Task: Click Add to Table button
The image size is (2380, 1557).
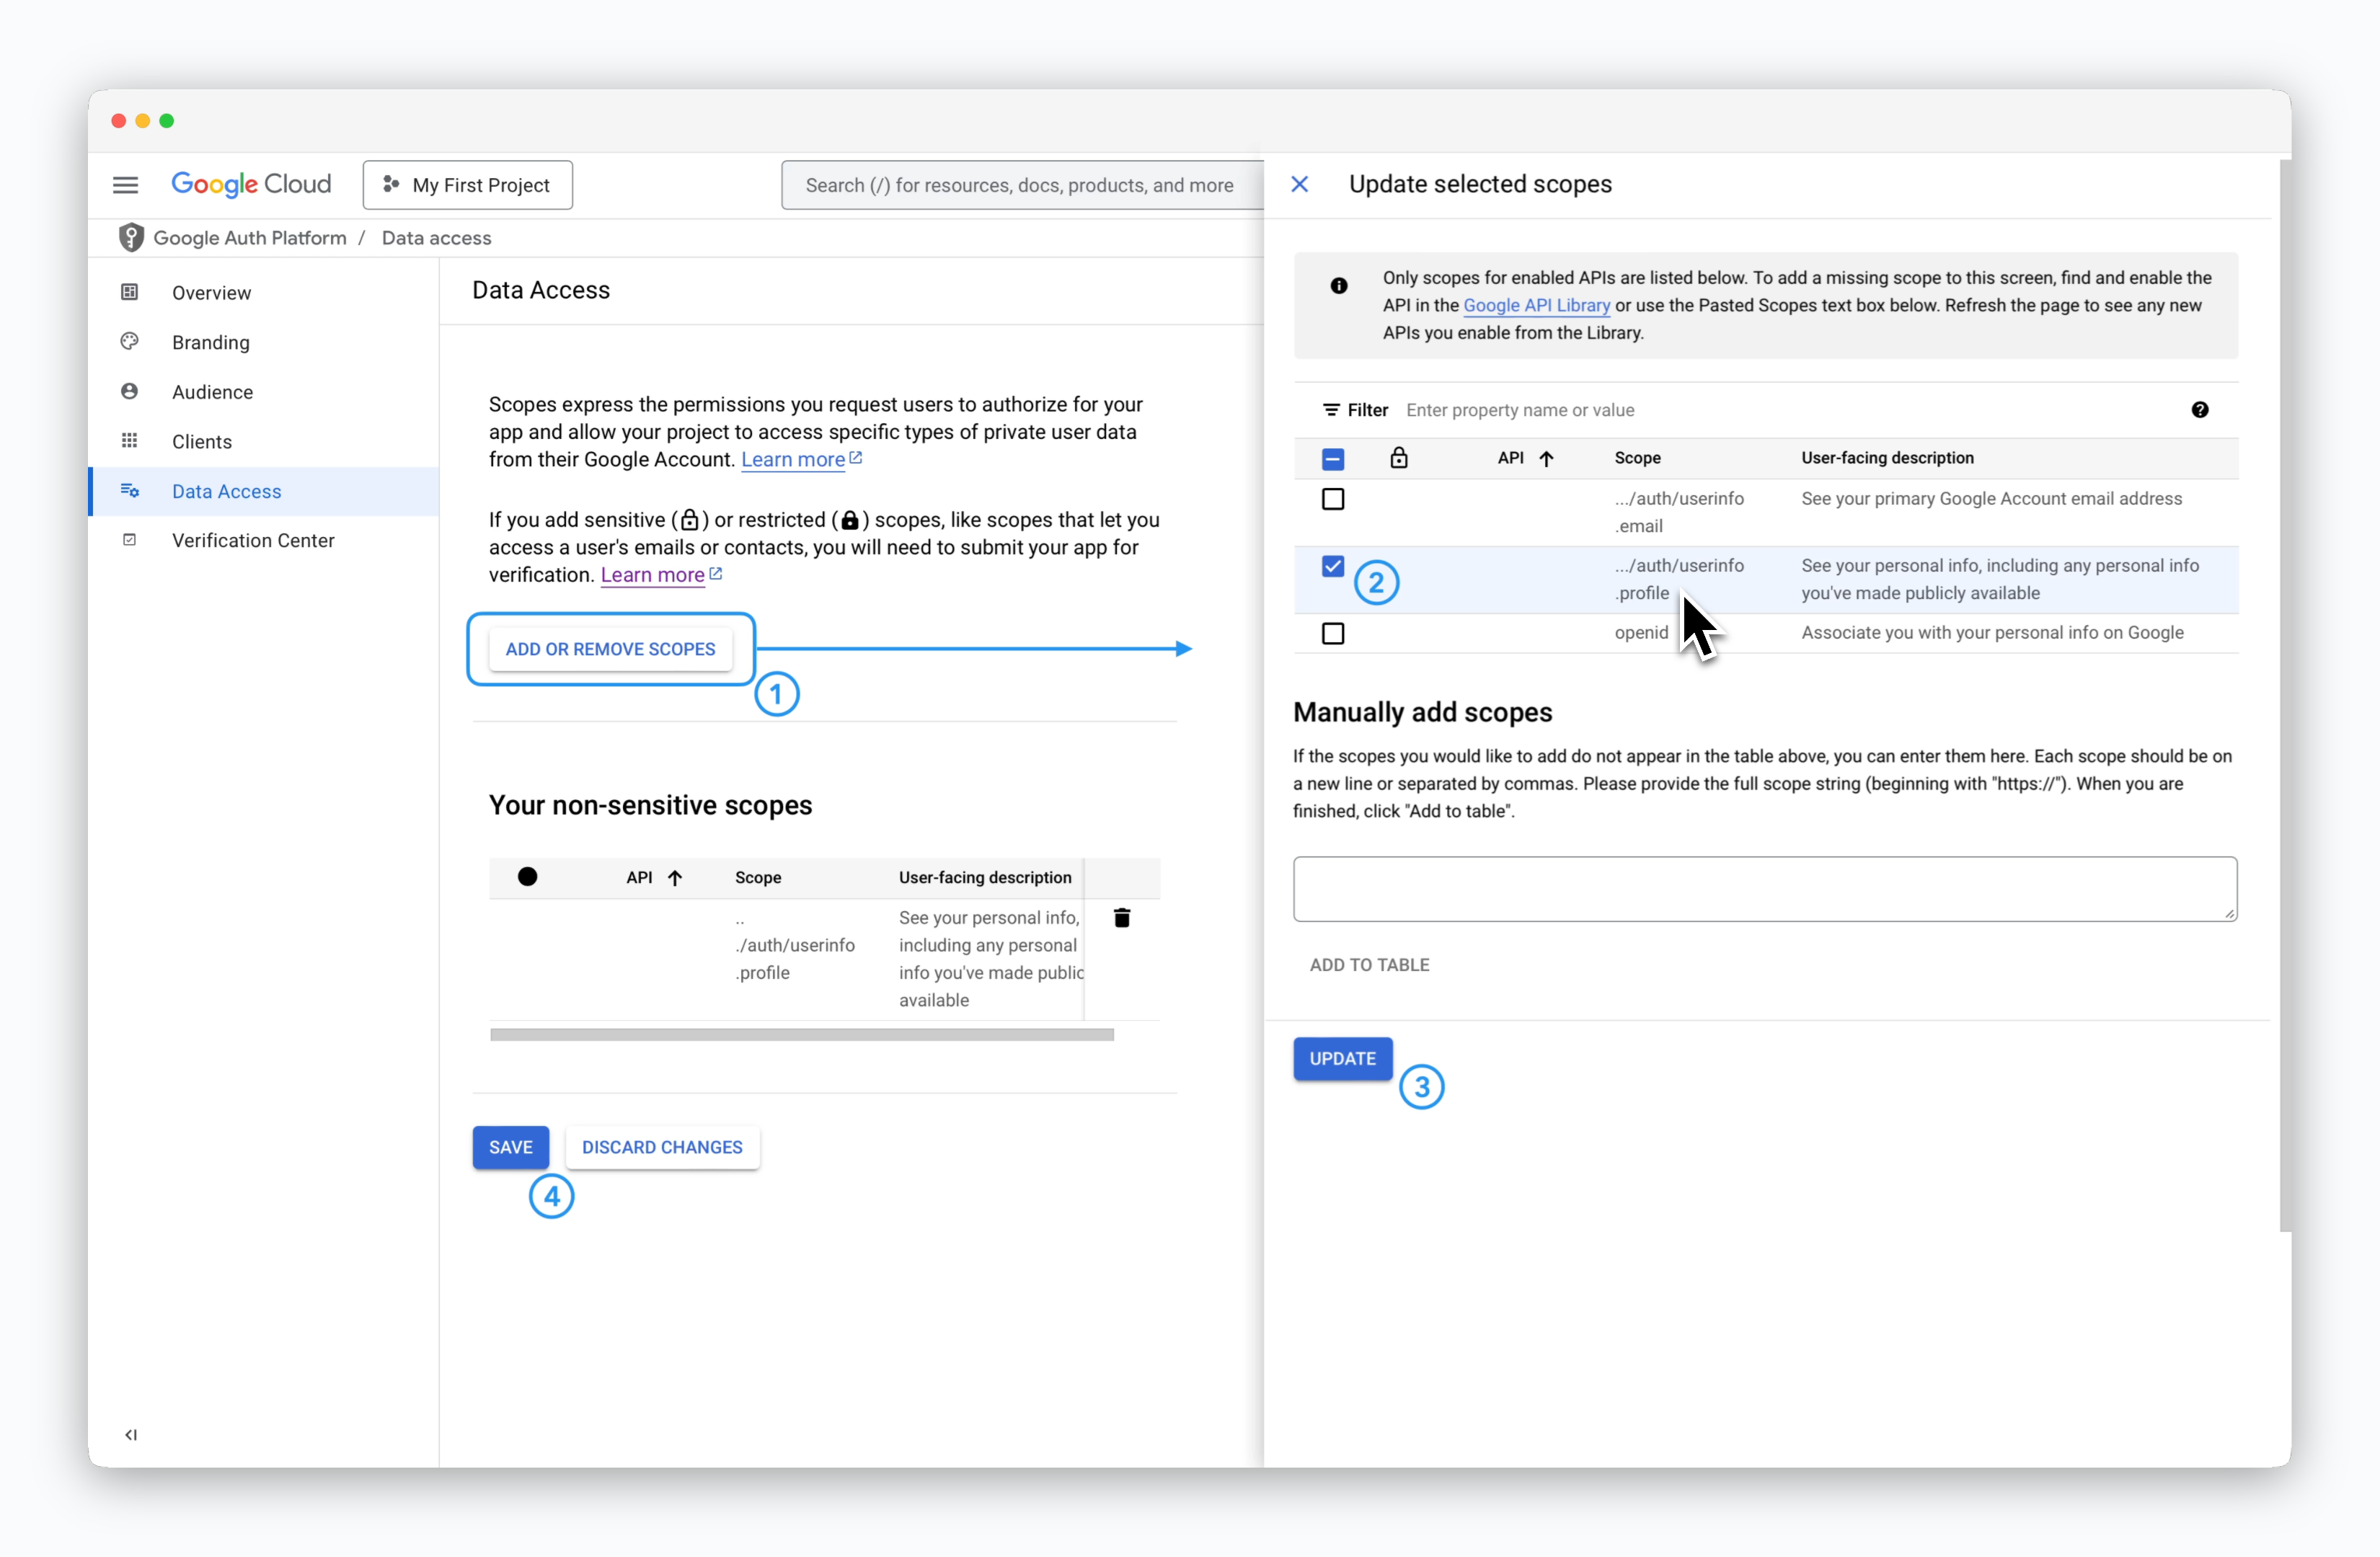Action: pyautogui.click(x=1369, y=965)
